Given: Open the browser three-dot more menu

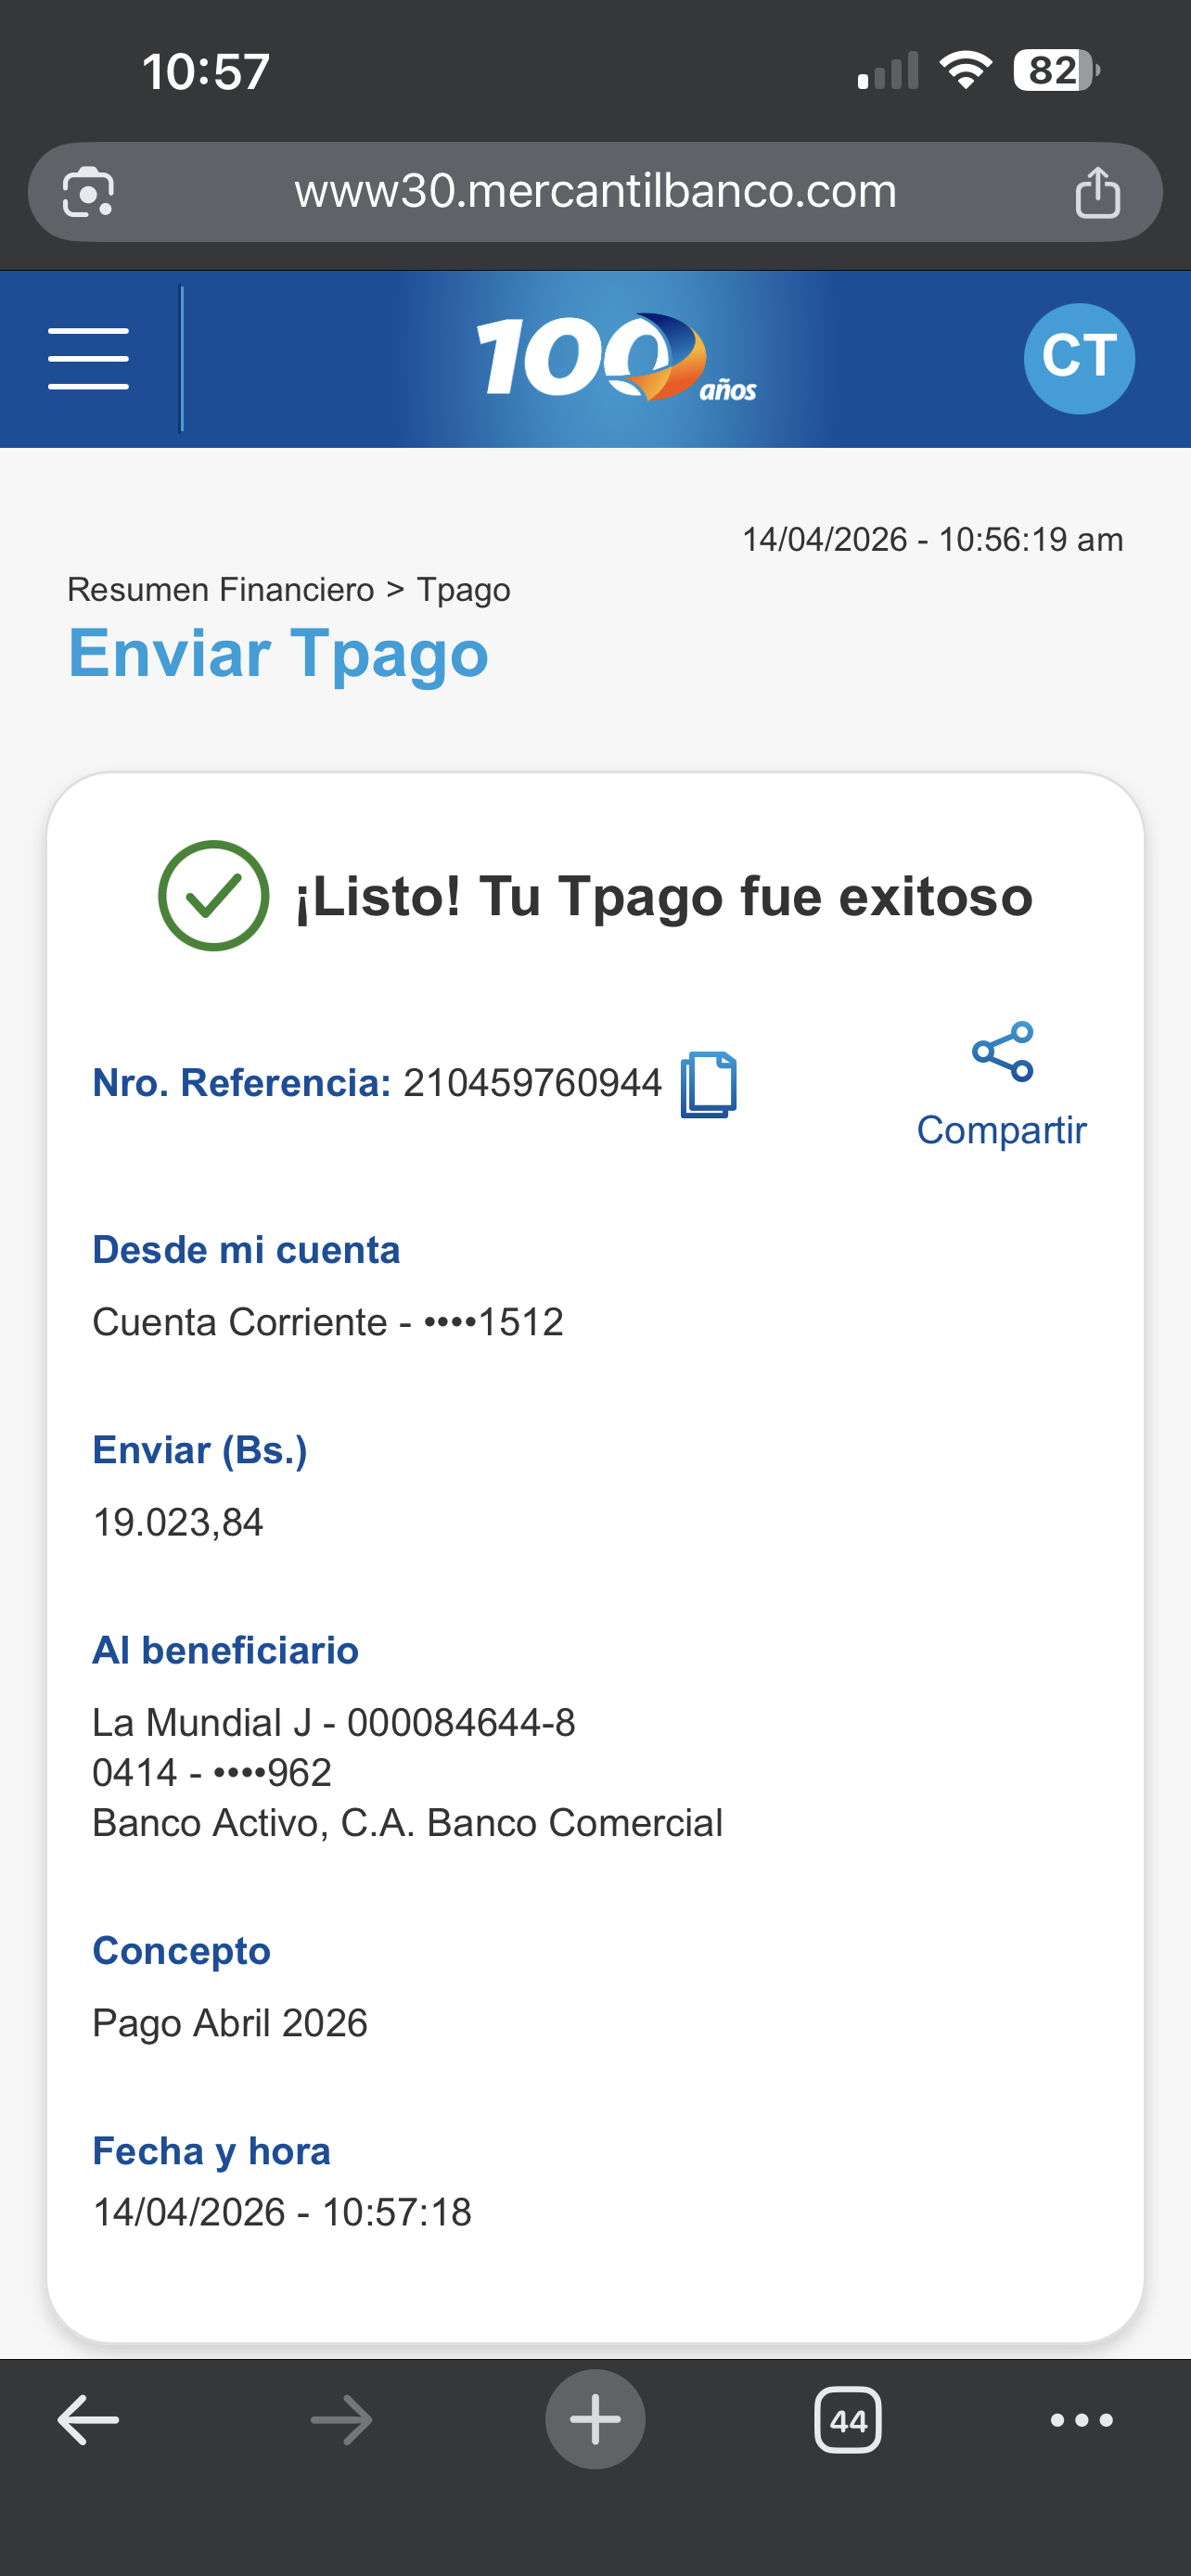Looking at the screenshot, I should tap(1081, 2420).
